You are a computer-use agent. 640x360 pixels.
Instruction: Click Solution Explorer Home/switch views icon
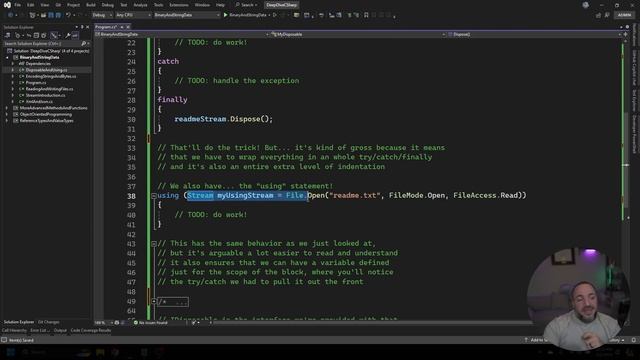coord(7,36)
